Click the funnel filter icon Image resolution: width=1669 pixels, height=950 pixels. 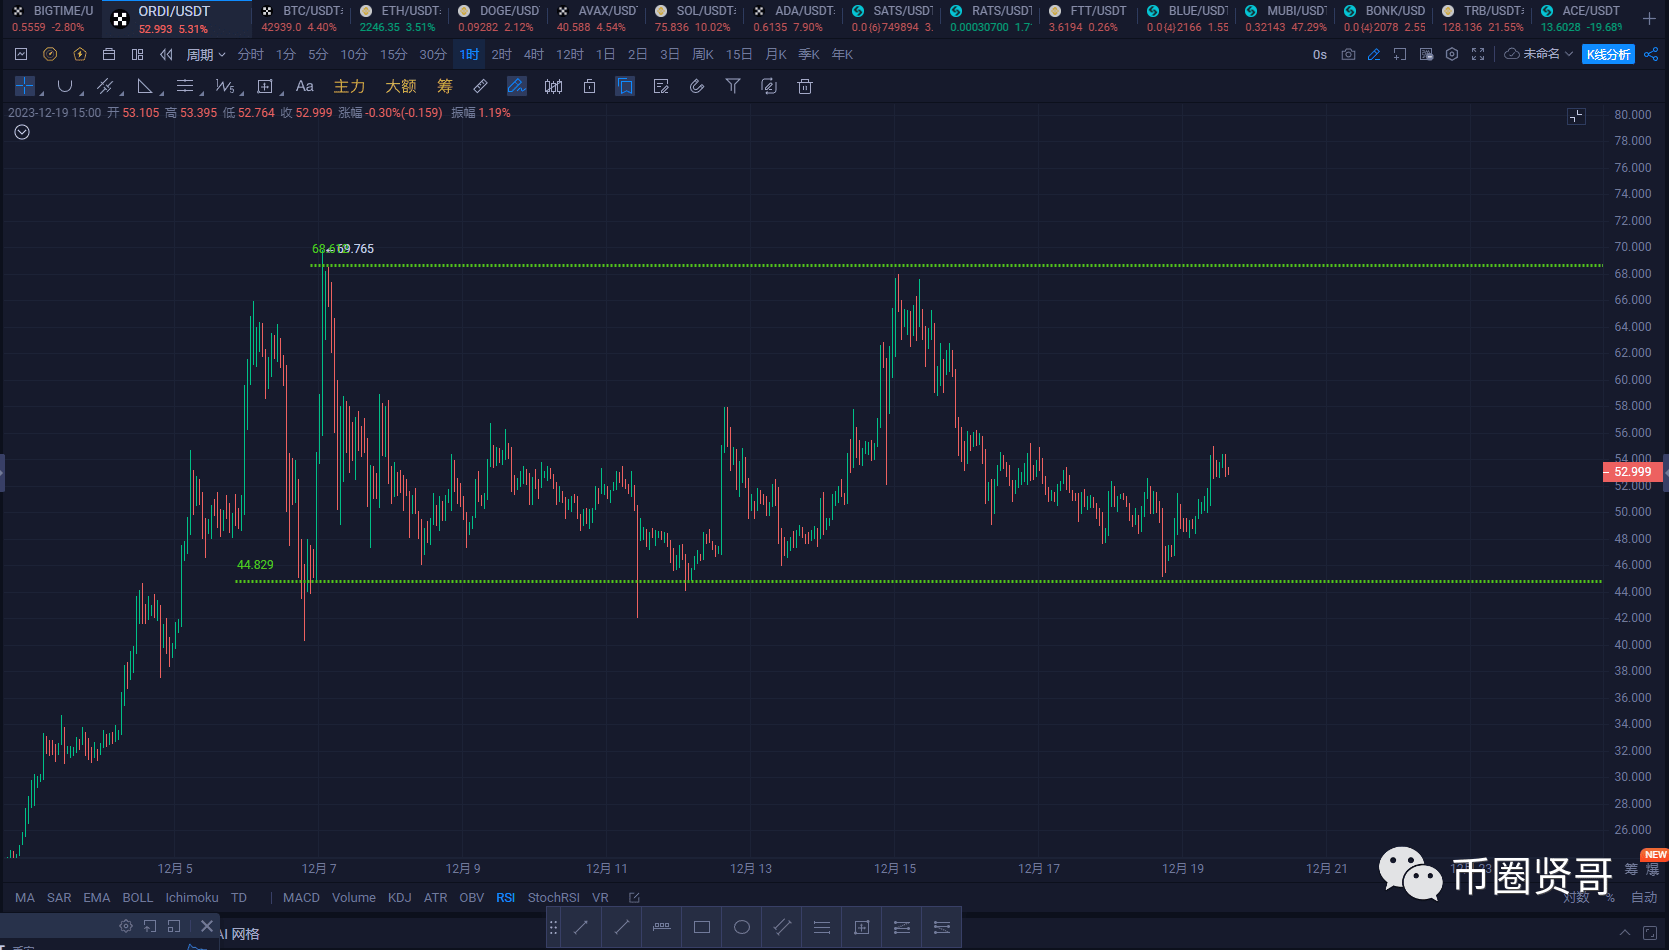pyautogui.click(x=733, y=86)
